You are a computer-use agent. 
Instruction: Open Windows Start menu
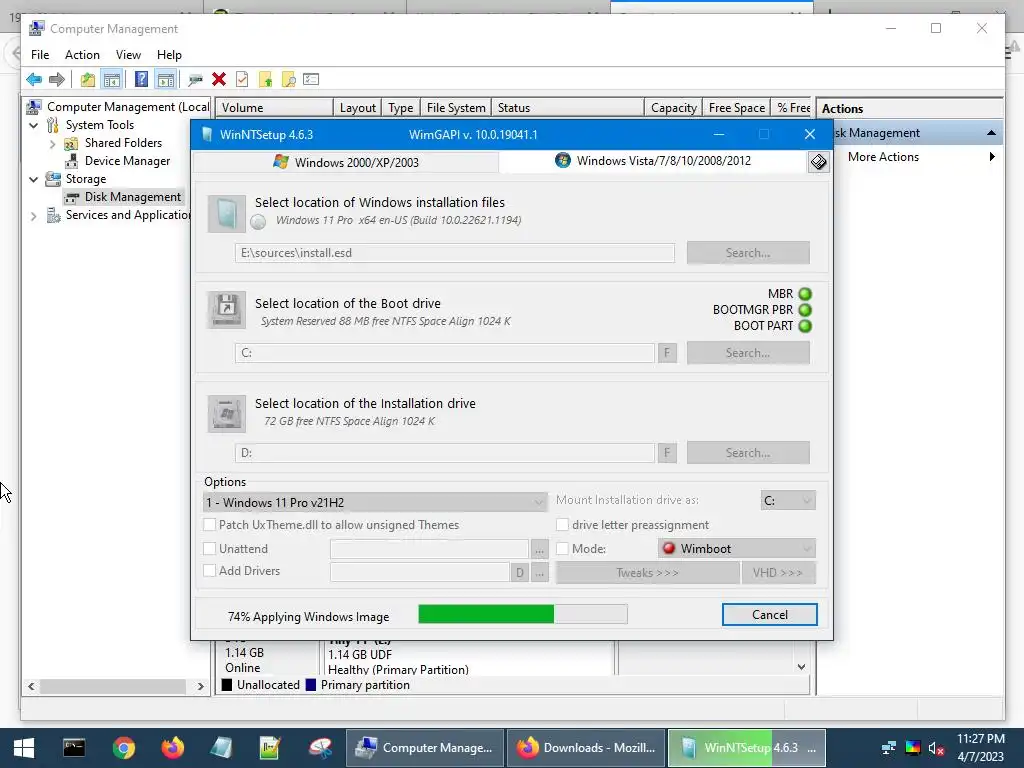24,748
